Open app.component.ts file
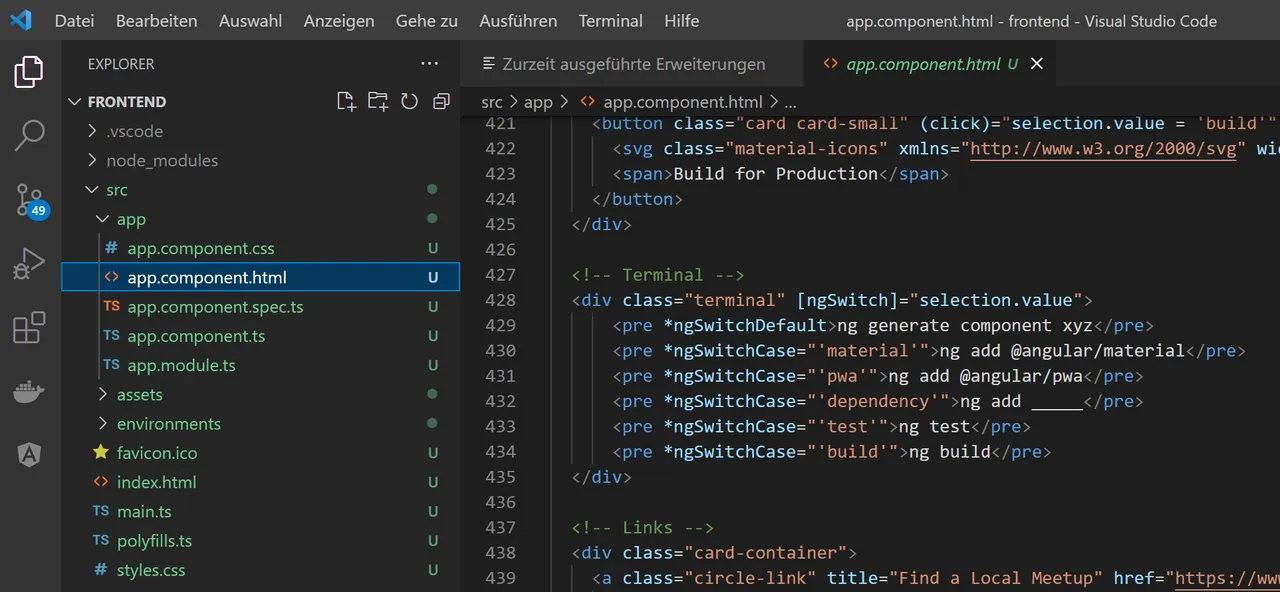Viewport: 1280px width, 592px height. click(x=196, y=336)
